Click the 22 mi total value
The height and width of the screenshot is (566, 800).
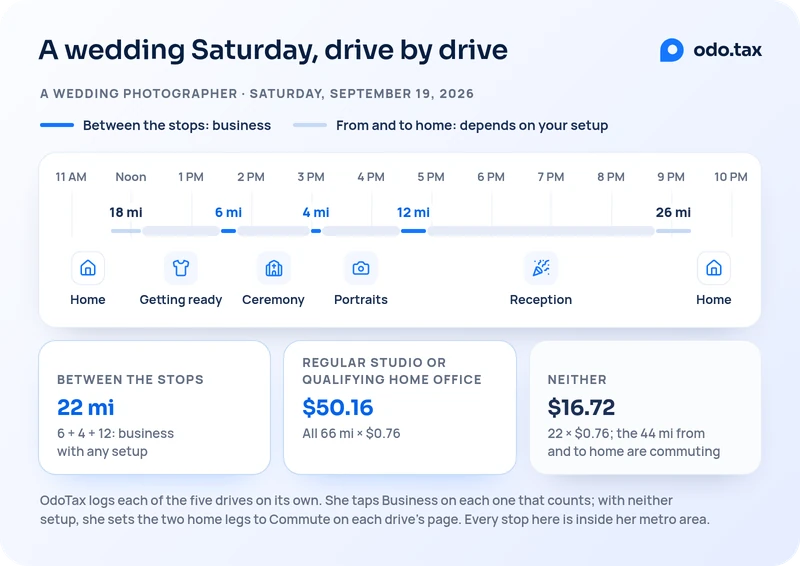pyautogui.click(x=86, y=407)
